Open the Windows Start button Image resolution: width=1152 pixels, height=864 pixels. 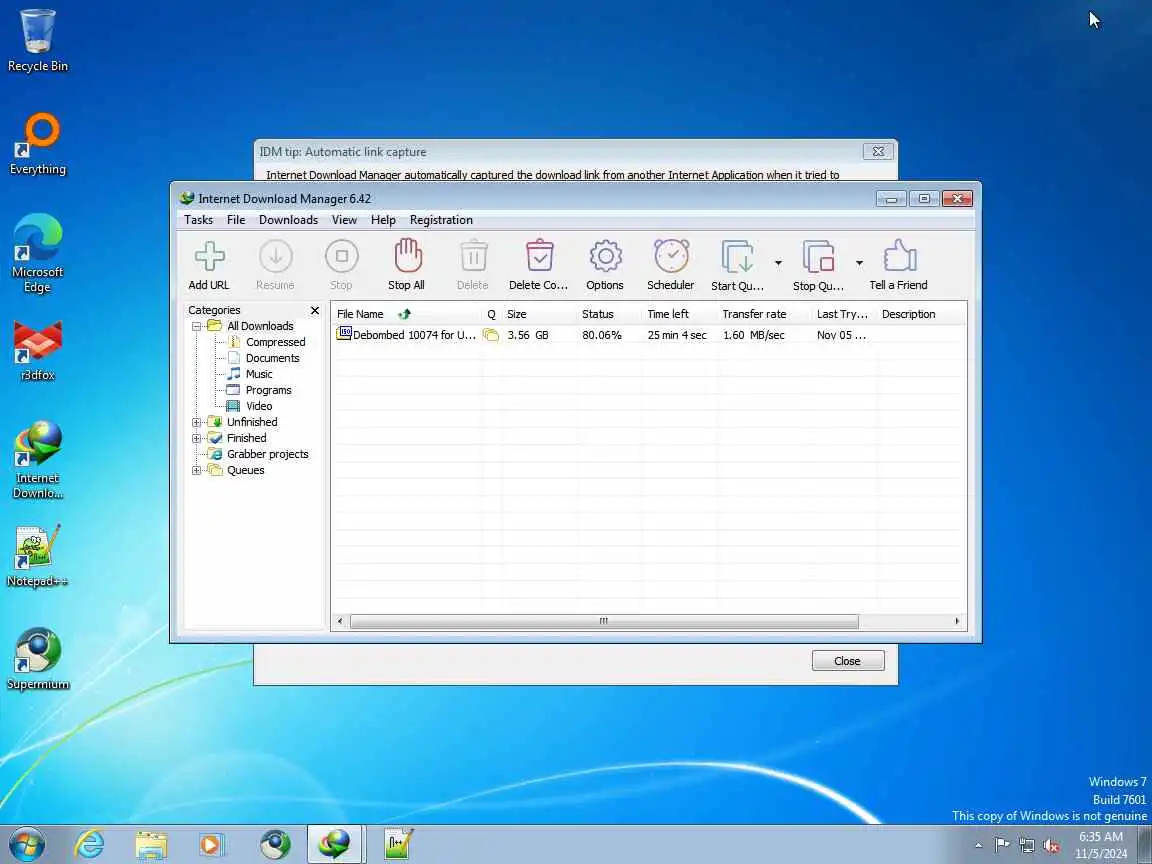coord(27,844)
